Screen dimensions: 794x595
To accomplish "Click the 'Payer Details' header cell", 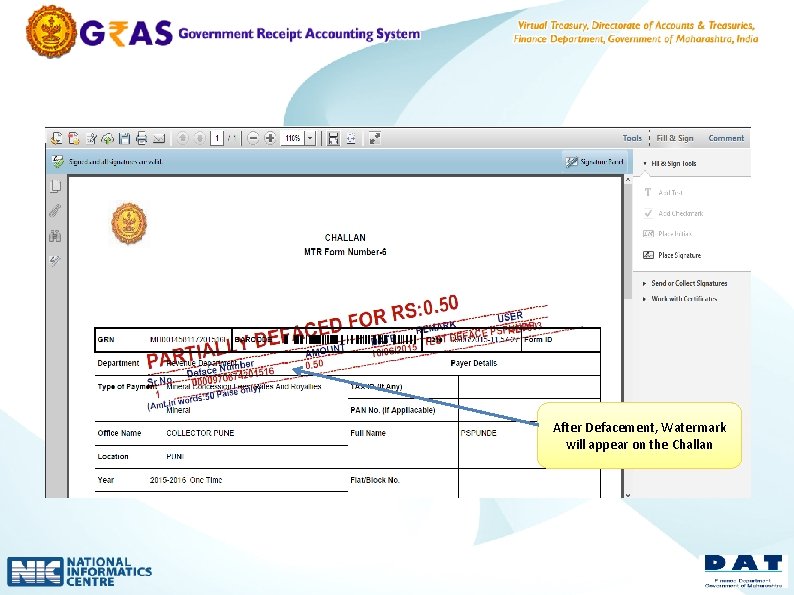I will tap(473, 363).
